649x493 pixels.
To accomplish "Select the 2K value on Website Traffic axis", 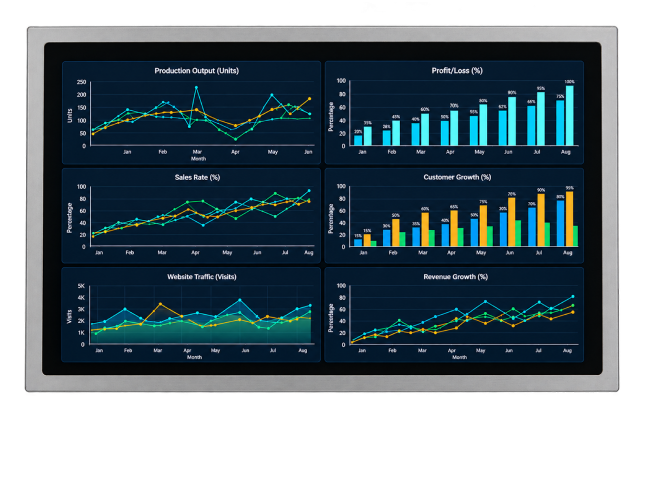I will [81, 321].
